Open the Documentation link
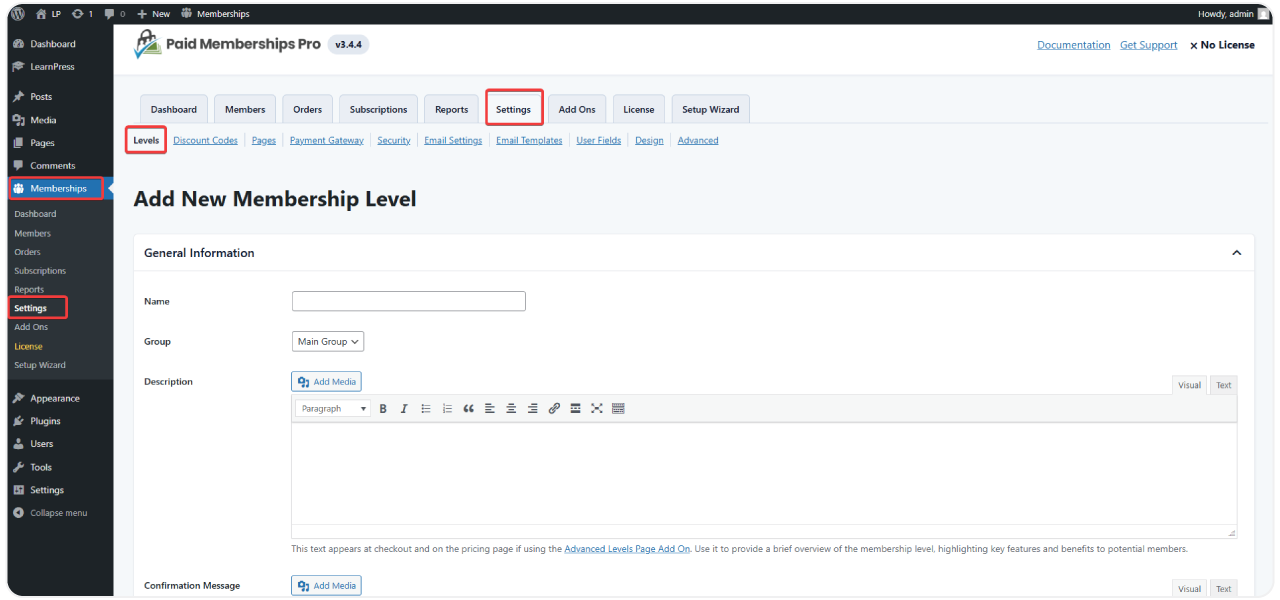This screenshot has width=1280, height=600. coord(1073,44)
